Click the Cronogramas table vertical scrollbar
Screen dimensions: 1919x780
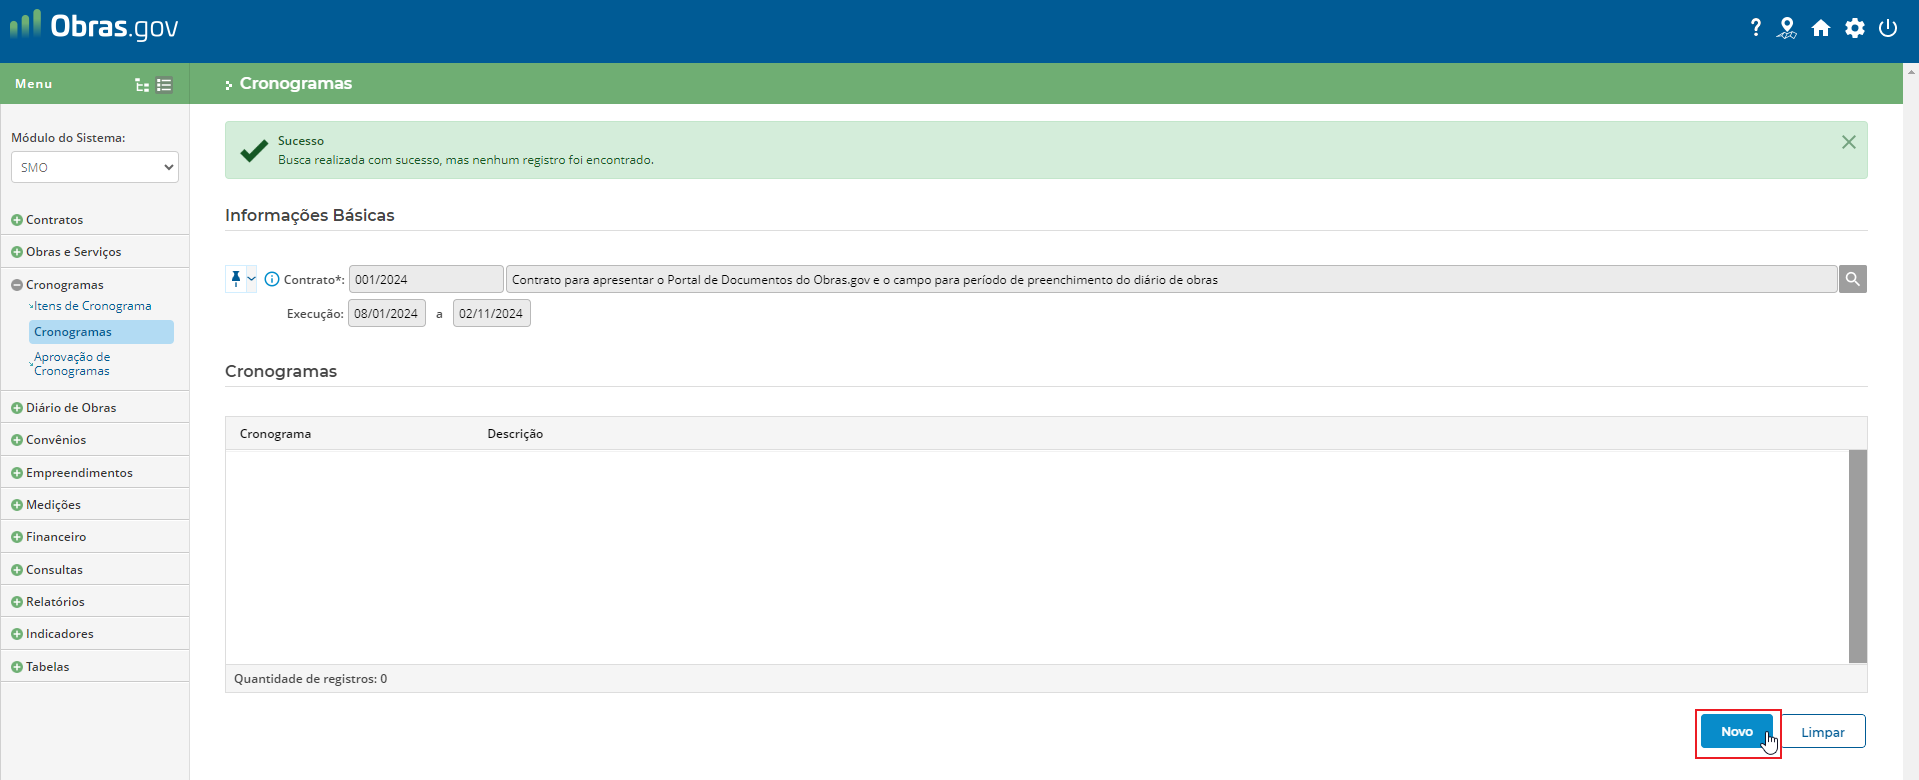click(x=1857, y=556)
